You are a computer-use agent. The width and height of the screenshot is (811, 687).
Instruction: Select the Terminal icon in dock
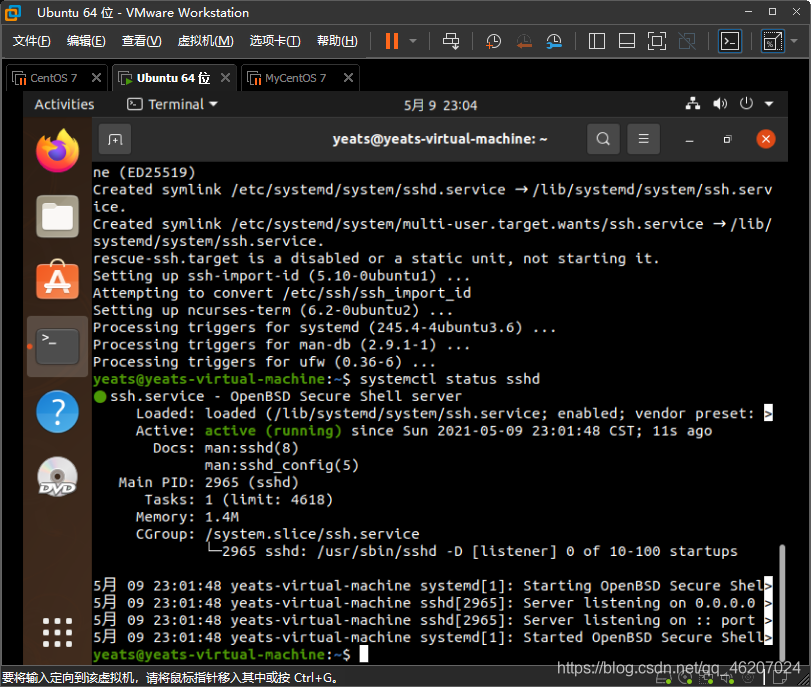click(57, 346)
